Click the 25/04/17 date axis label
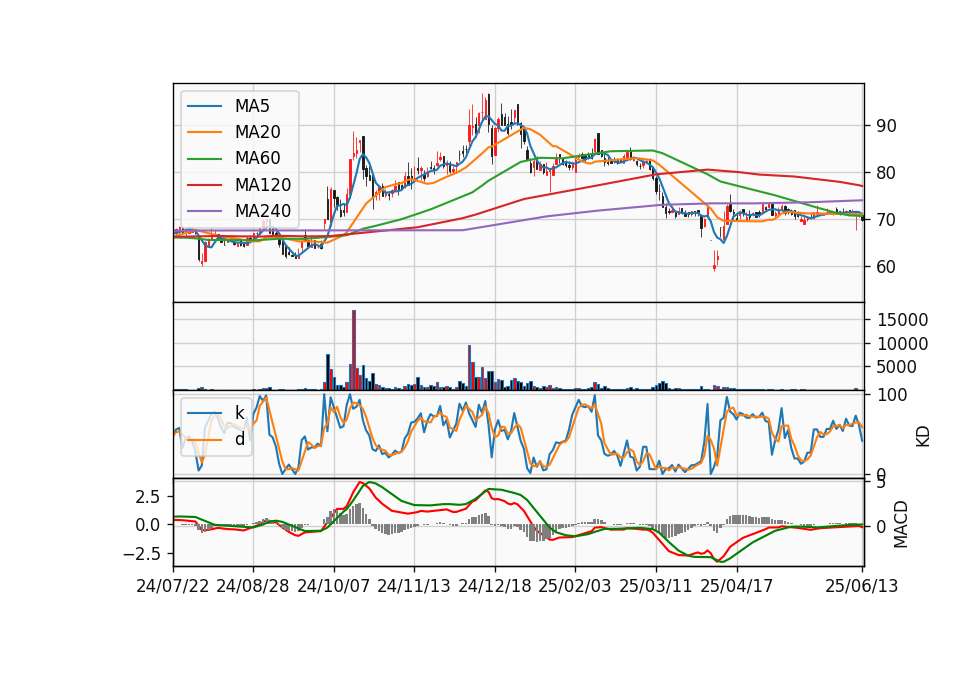The width and height of the screenshot is (960, 690). tap(737, 586)
